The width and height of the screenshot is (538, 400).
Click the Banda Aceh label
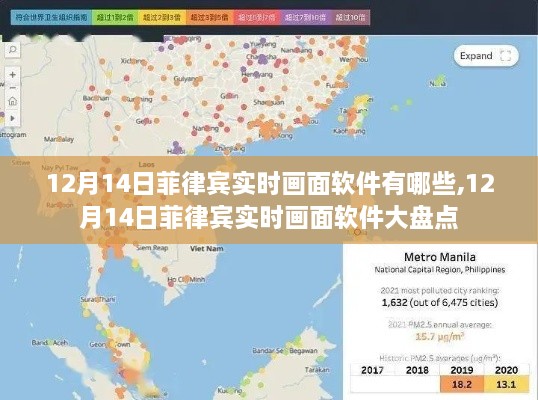point(50,343)
